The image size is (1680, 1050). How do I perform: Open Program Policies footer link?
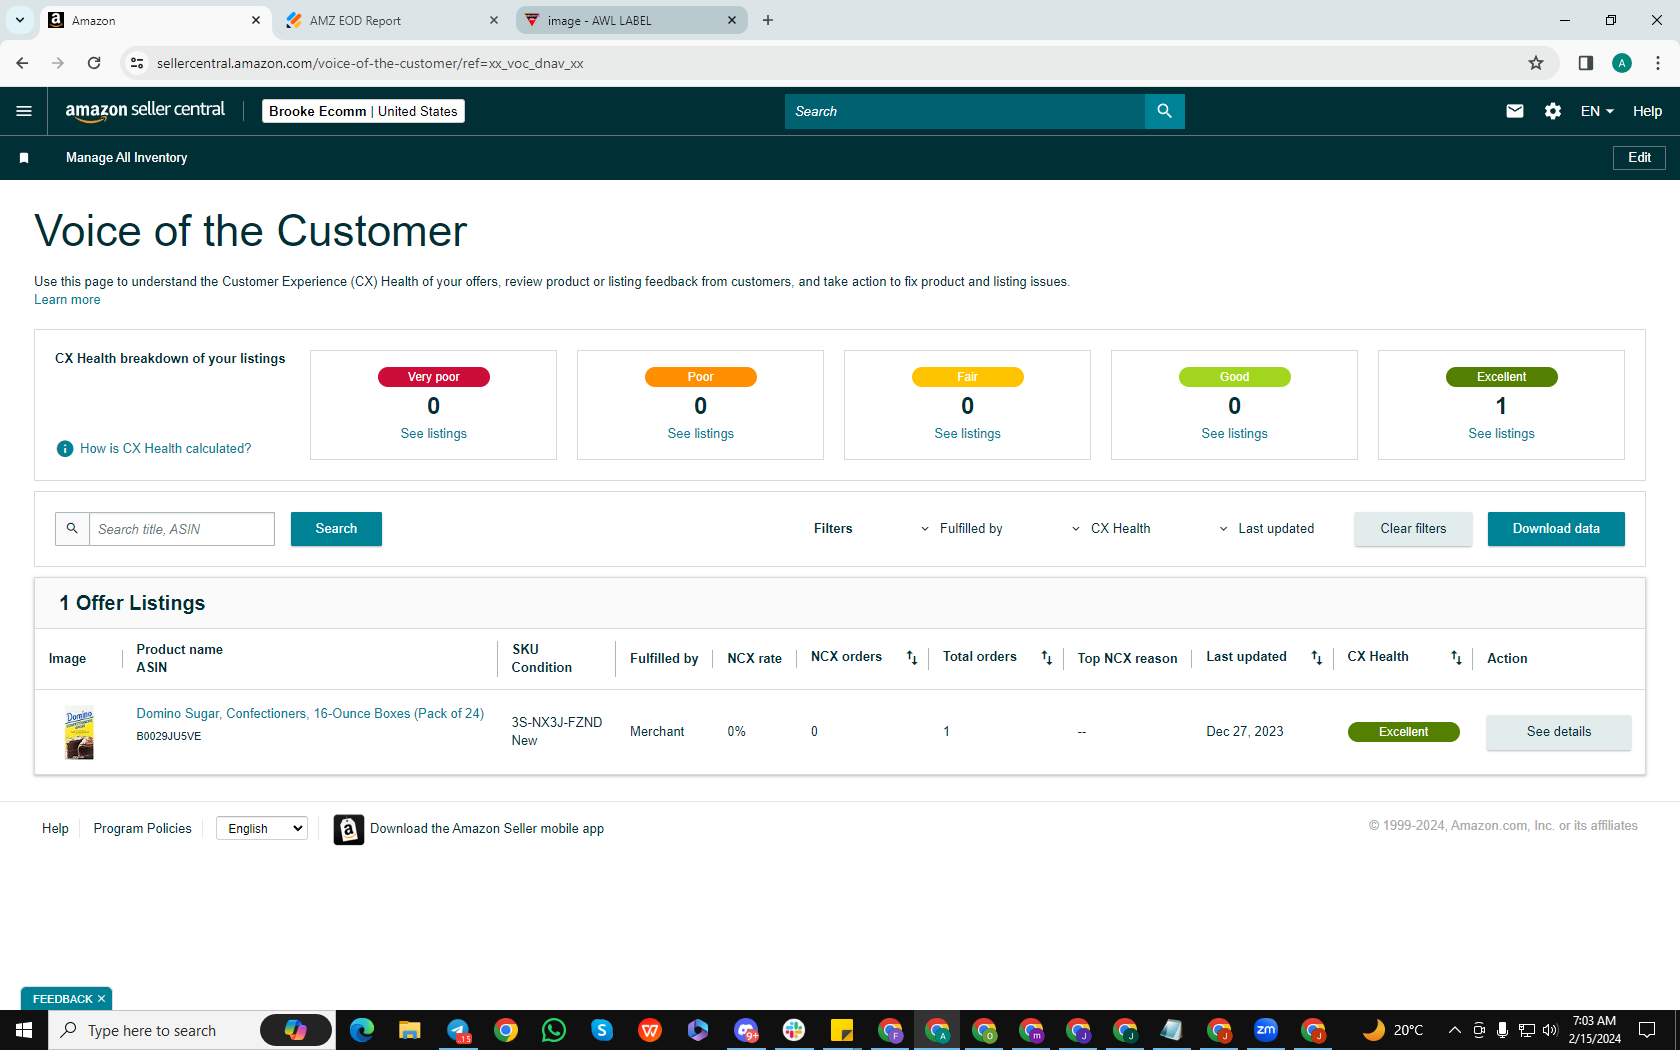pyautogui.click(x=142, y=829)
